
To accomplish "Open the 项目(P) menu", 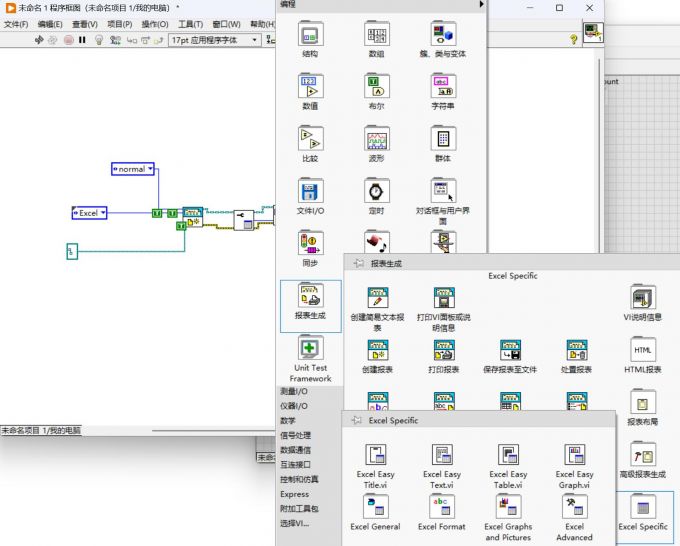I will [x=120, y=24].
